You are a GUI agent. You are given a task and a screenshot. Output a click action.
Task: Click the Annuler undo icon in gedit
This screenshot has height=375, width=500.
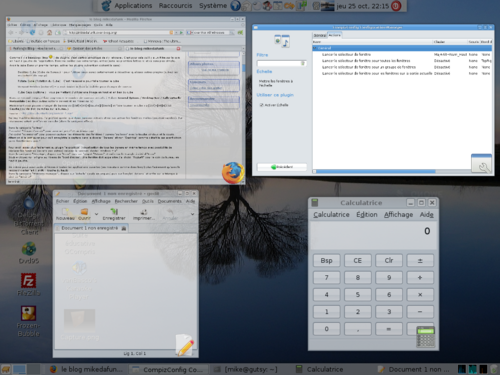[x=170, y=211]
